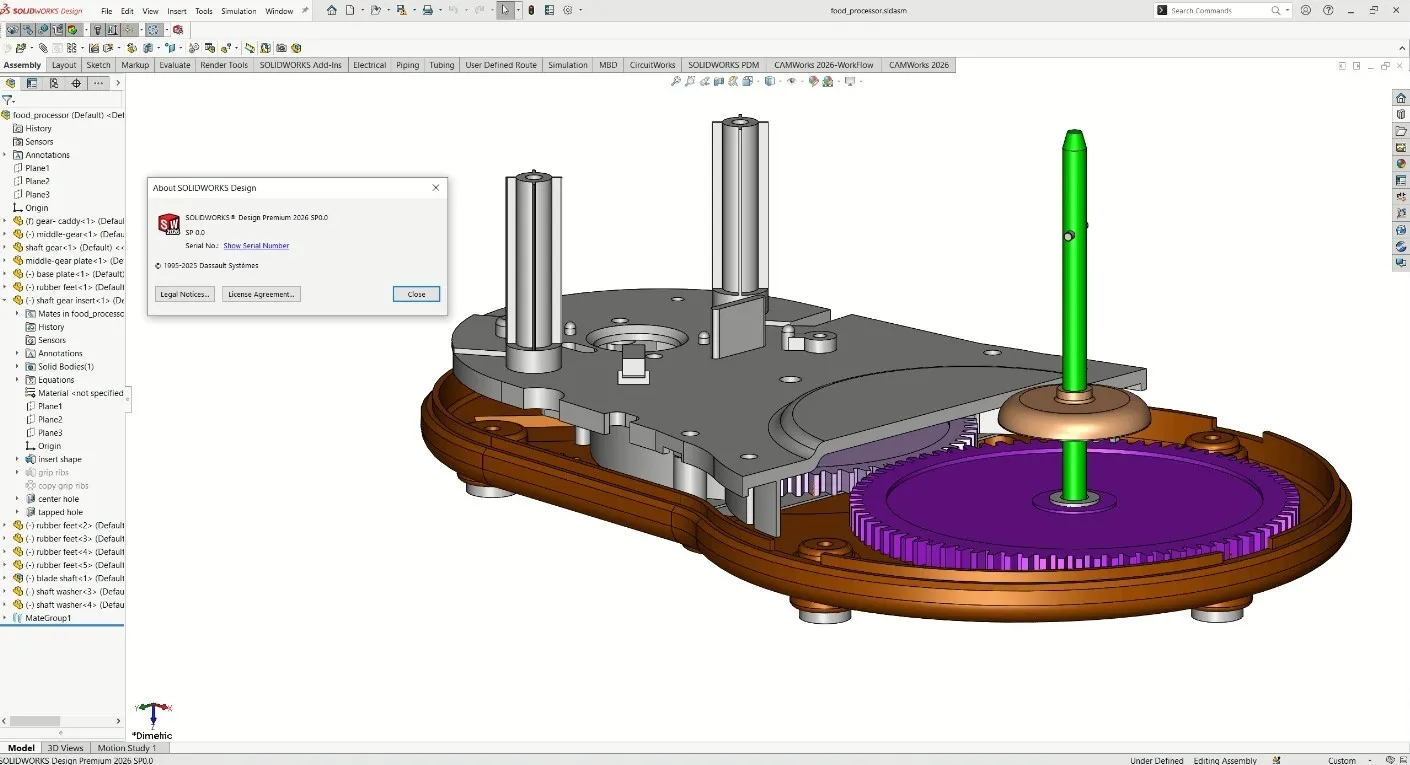Open the DimXpertManager crosshair tab
This screenshot has height=765, width=1410.
(76, 83)
